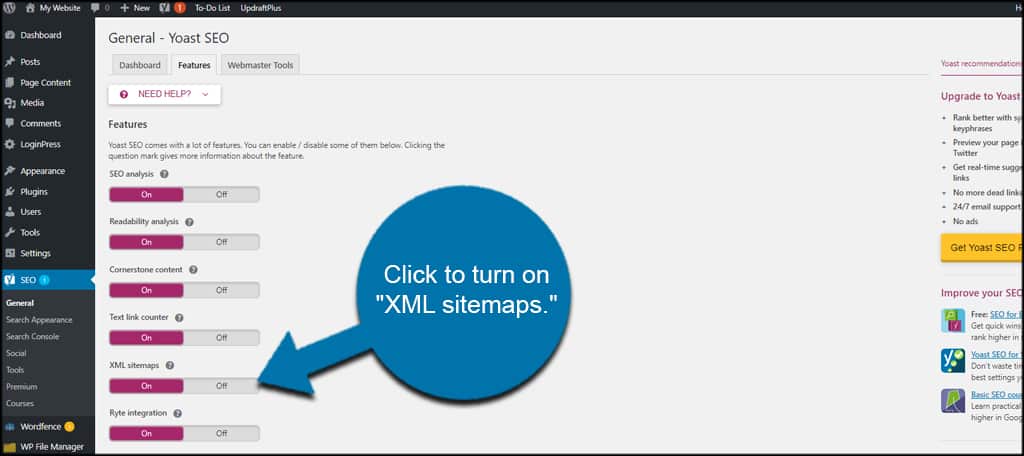Turn Readability analysis Off

point(221,242)
